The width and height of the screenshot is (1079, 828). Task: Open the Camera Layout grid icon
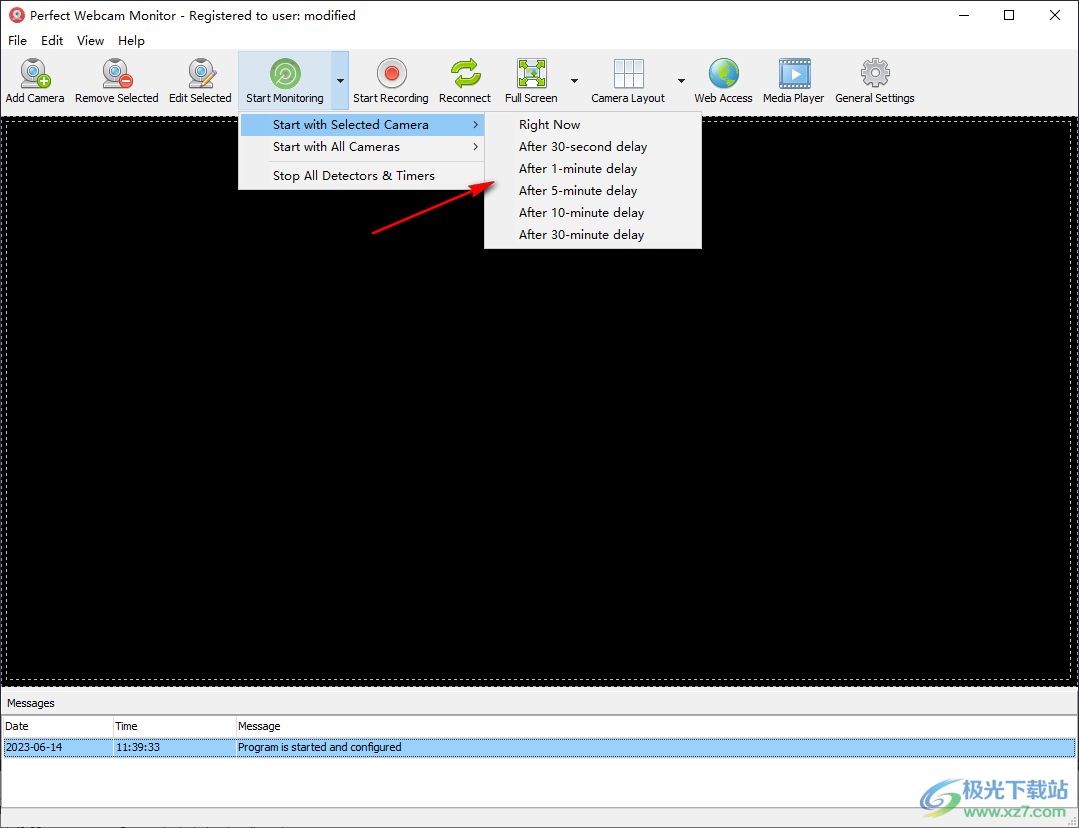pyautogui.click(x=628, y=73)
